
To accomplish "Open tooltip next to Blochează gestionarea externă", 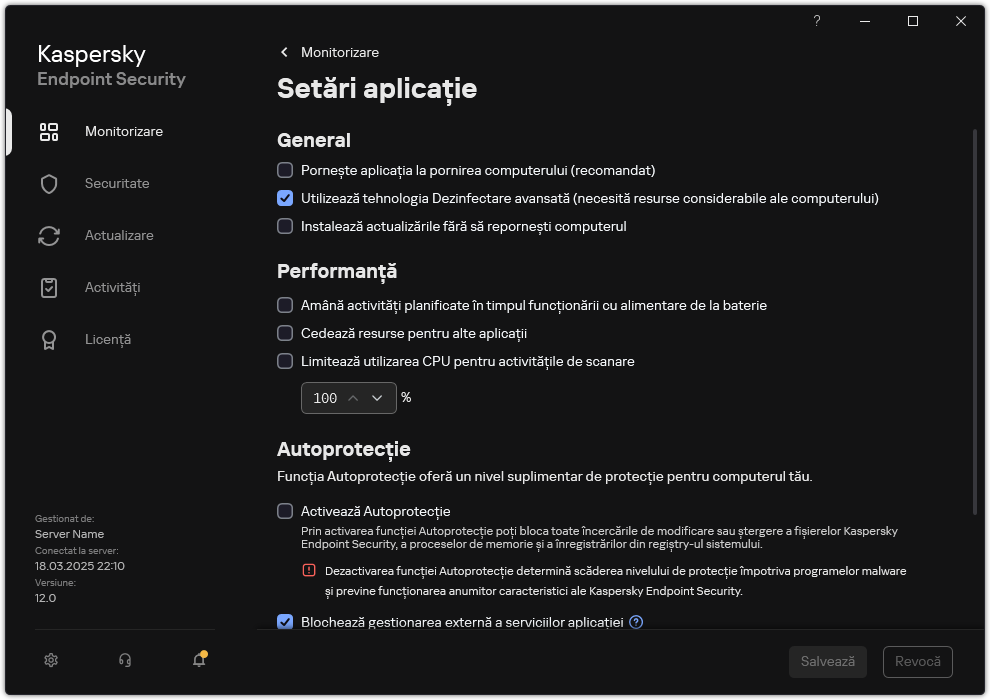I will pos(635,622).
